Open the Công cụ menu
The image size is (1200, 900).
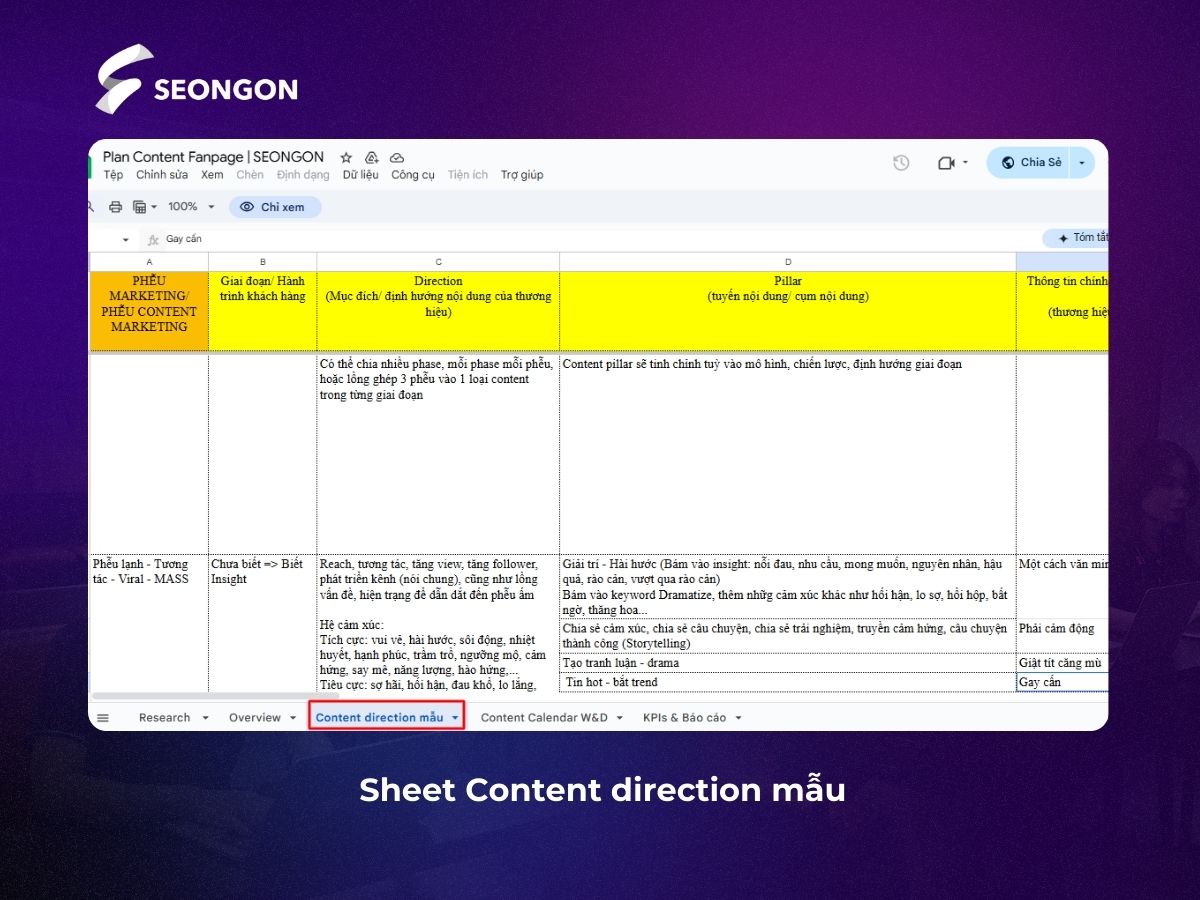pos(413,175)
